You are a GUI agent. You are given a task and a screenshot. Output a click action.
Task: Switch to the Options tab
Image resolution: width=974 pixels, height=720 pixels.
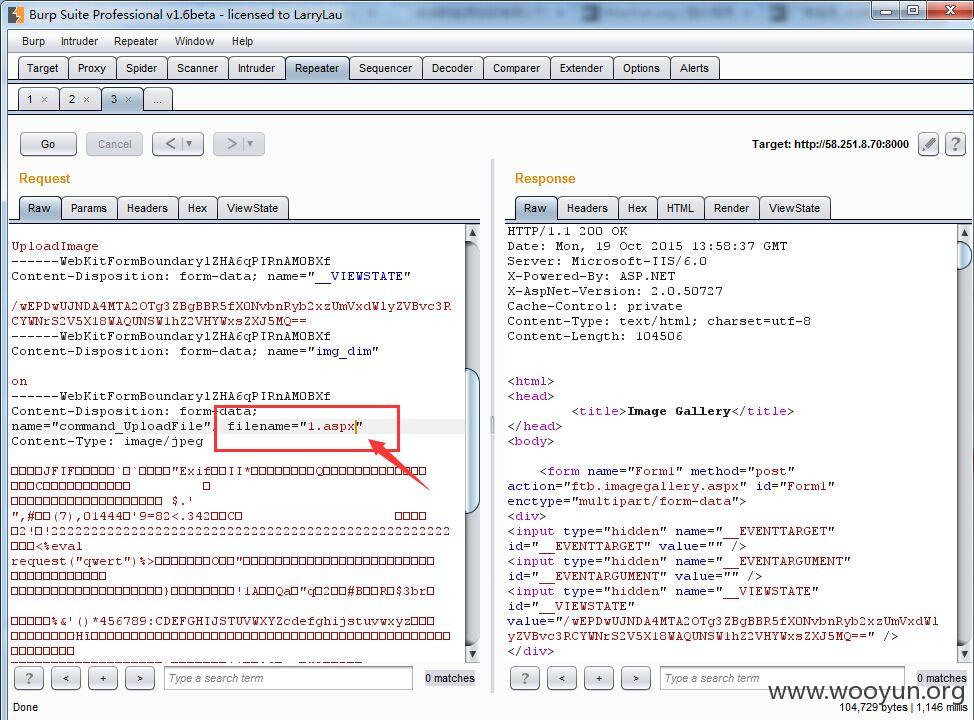click(641, 68)
